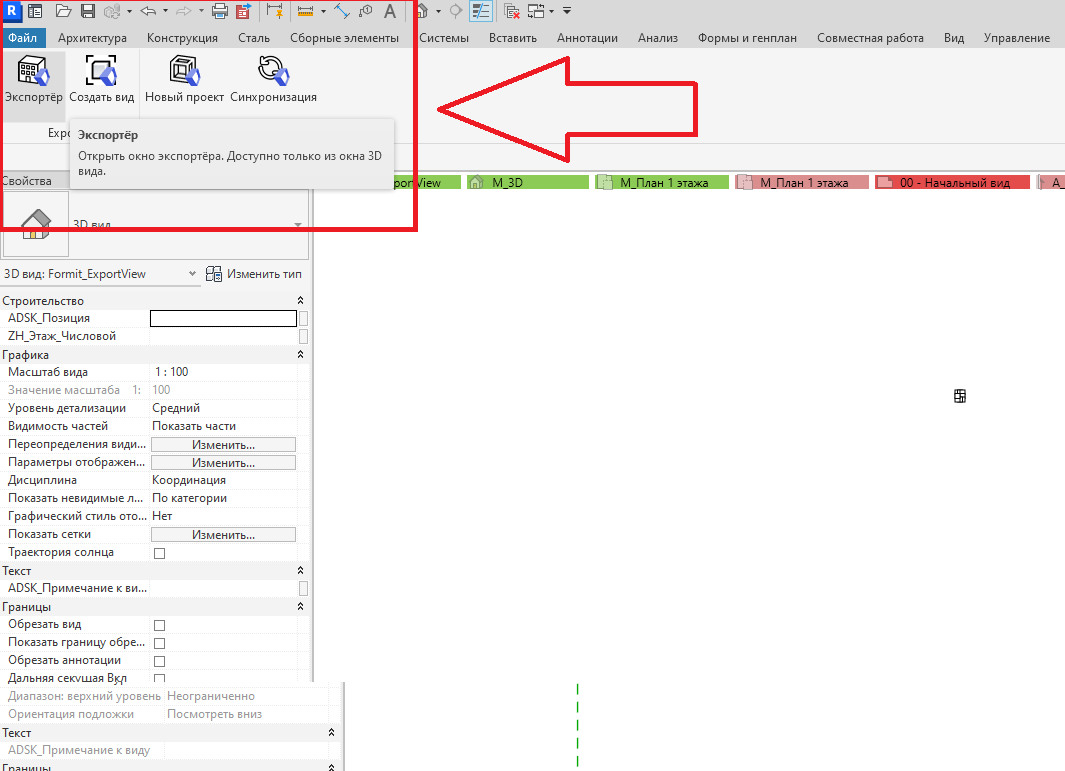Collapse the upper Границы properties group

coord(300,607)
